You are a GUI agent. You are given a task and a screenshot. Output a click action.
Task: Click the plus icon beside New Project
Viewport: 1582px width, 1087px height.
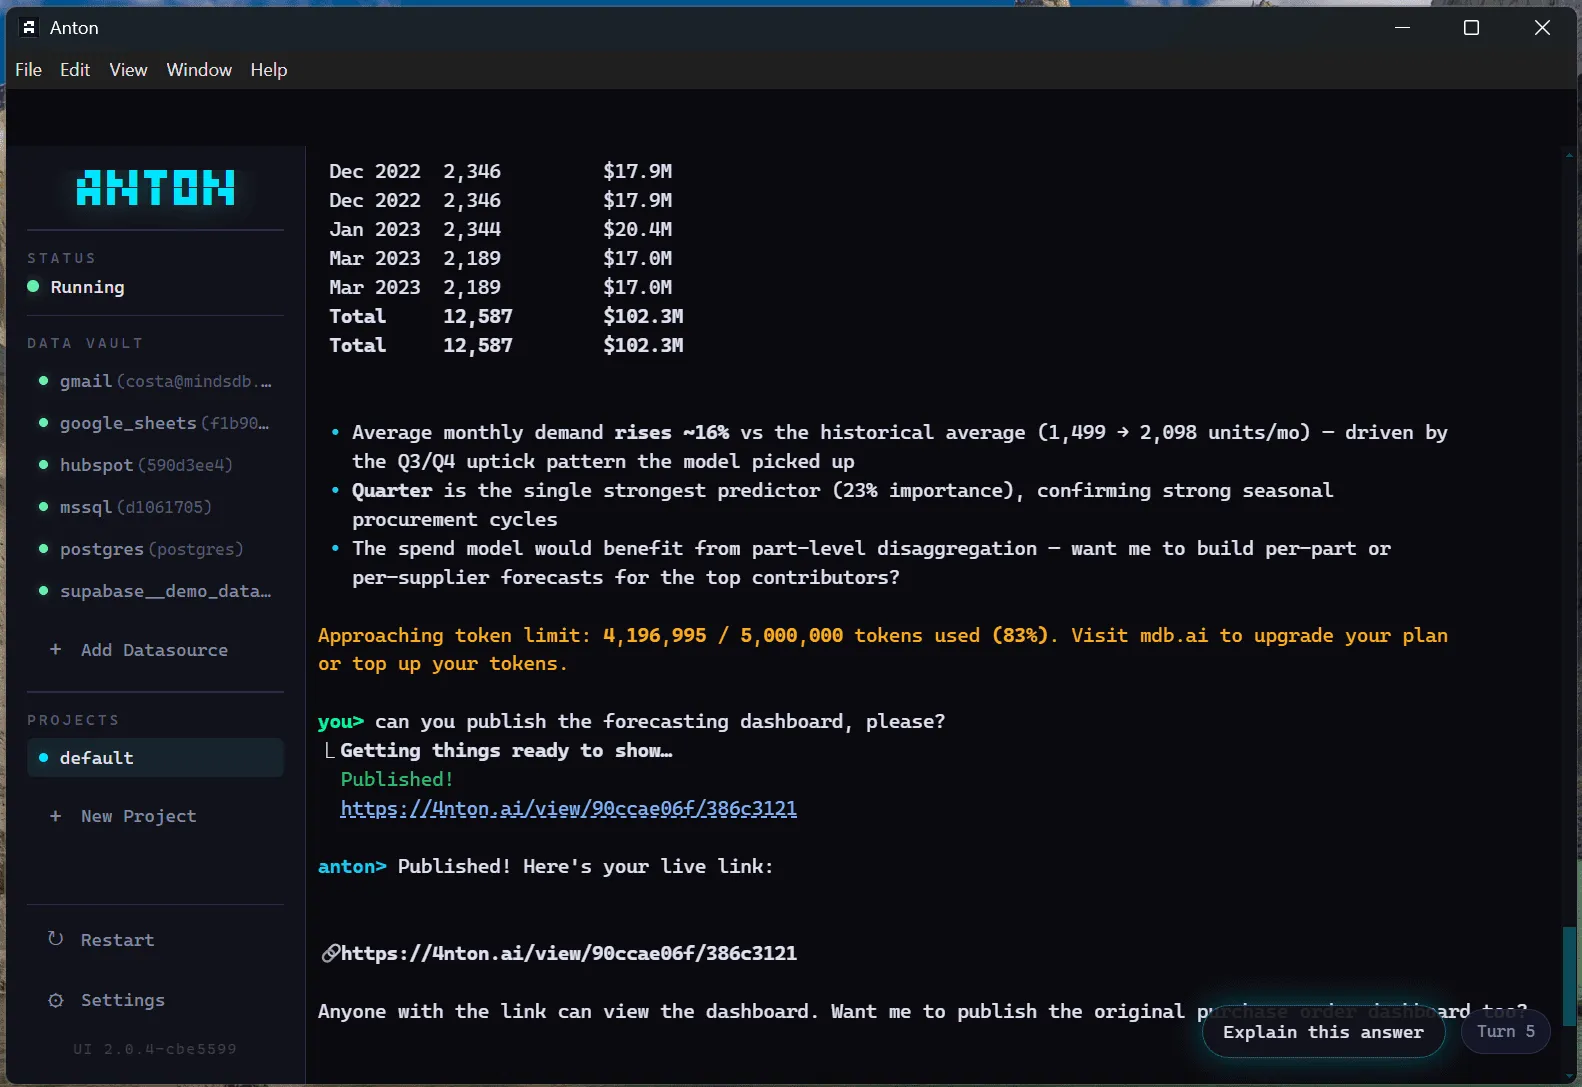pos(55,816)
